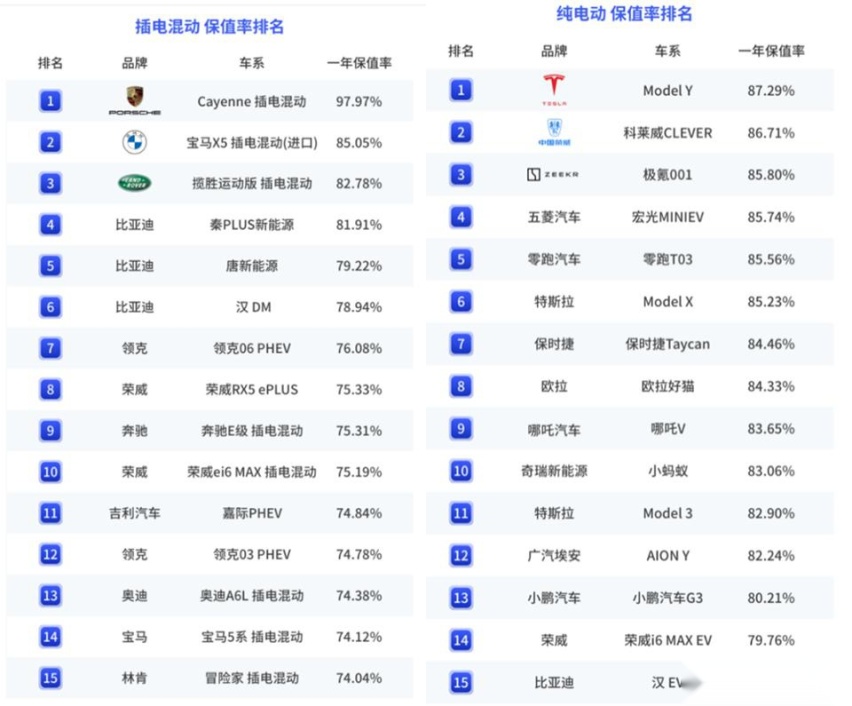Click the 林肯 brand cell
The width and height of the screenshot is (852, 706).
click(x=134, y=678)
